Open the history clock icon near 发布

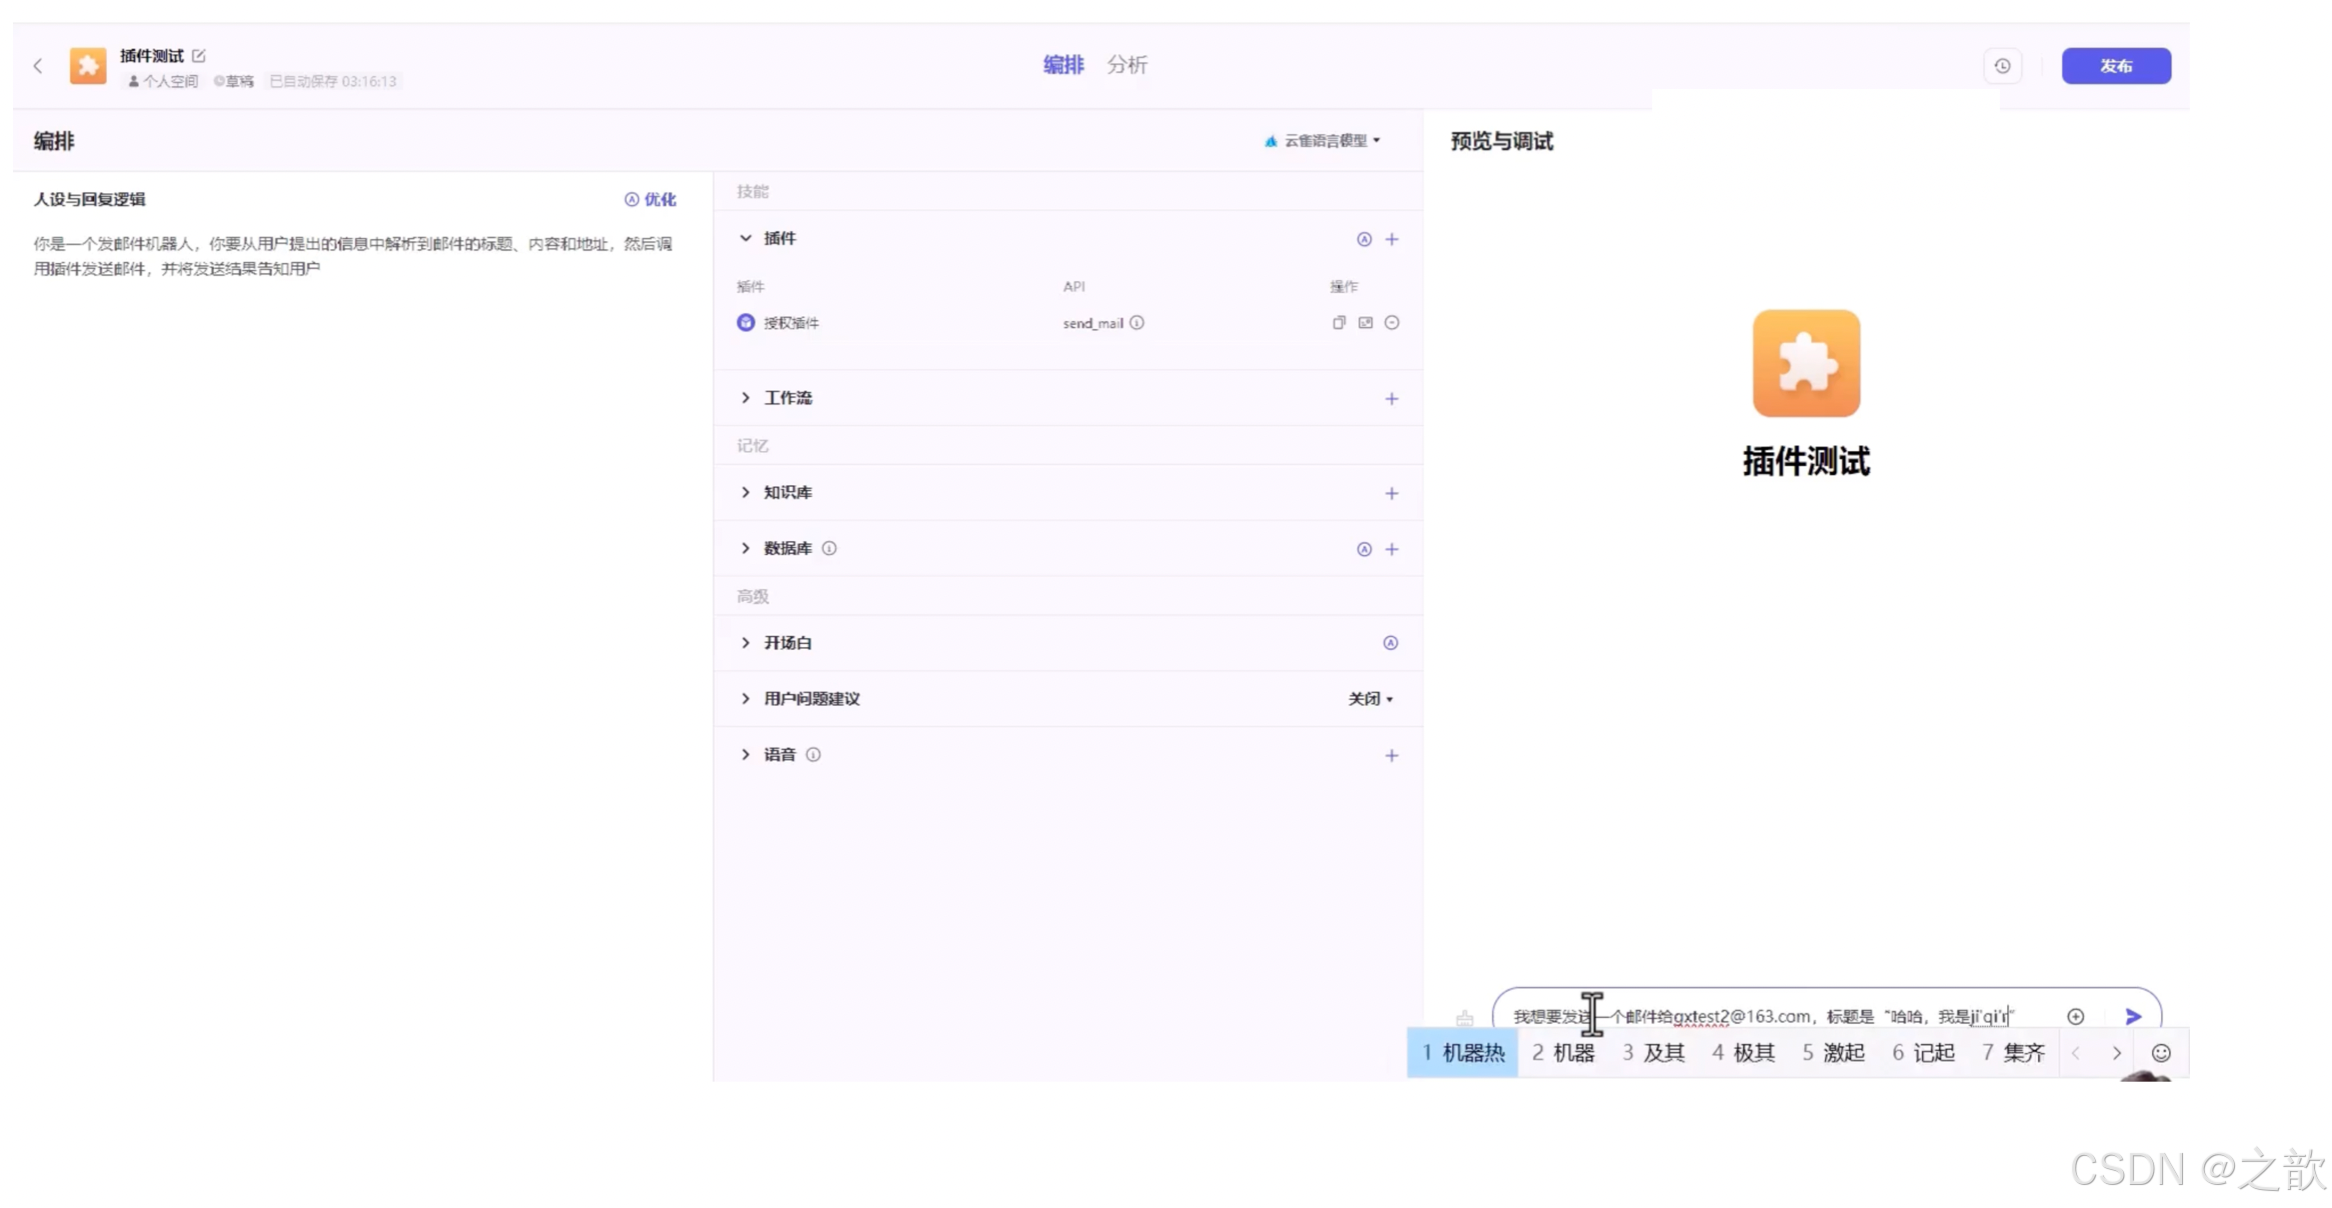pos(2002,66)
